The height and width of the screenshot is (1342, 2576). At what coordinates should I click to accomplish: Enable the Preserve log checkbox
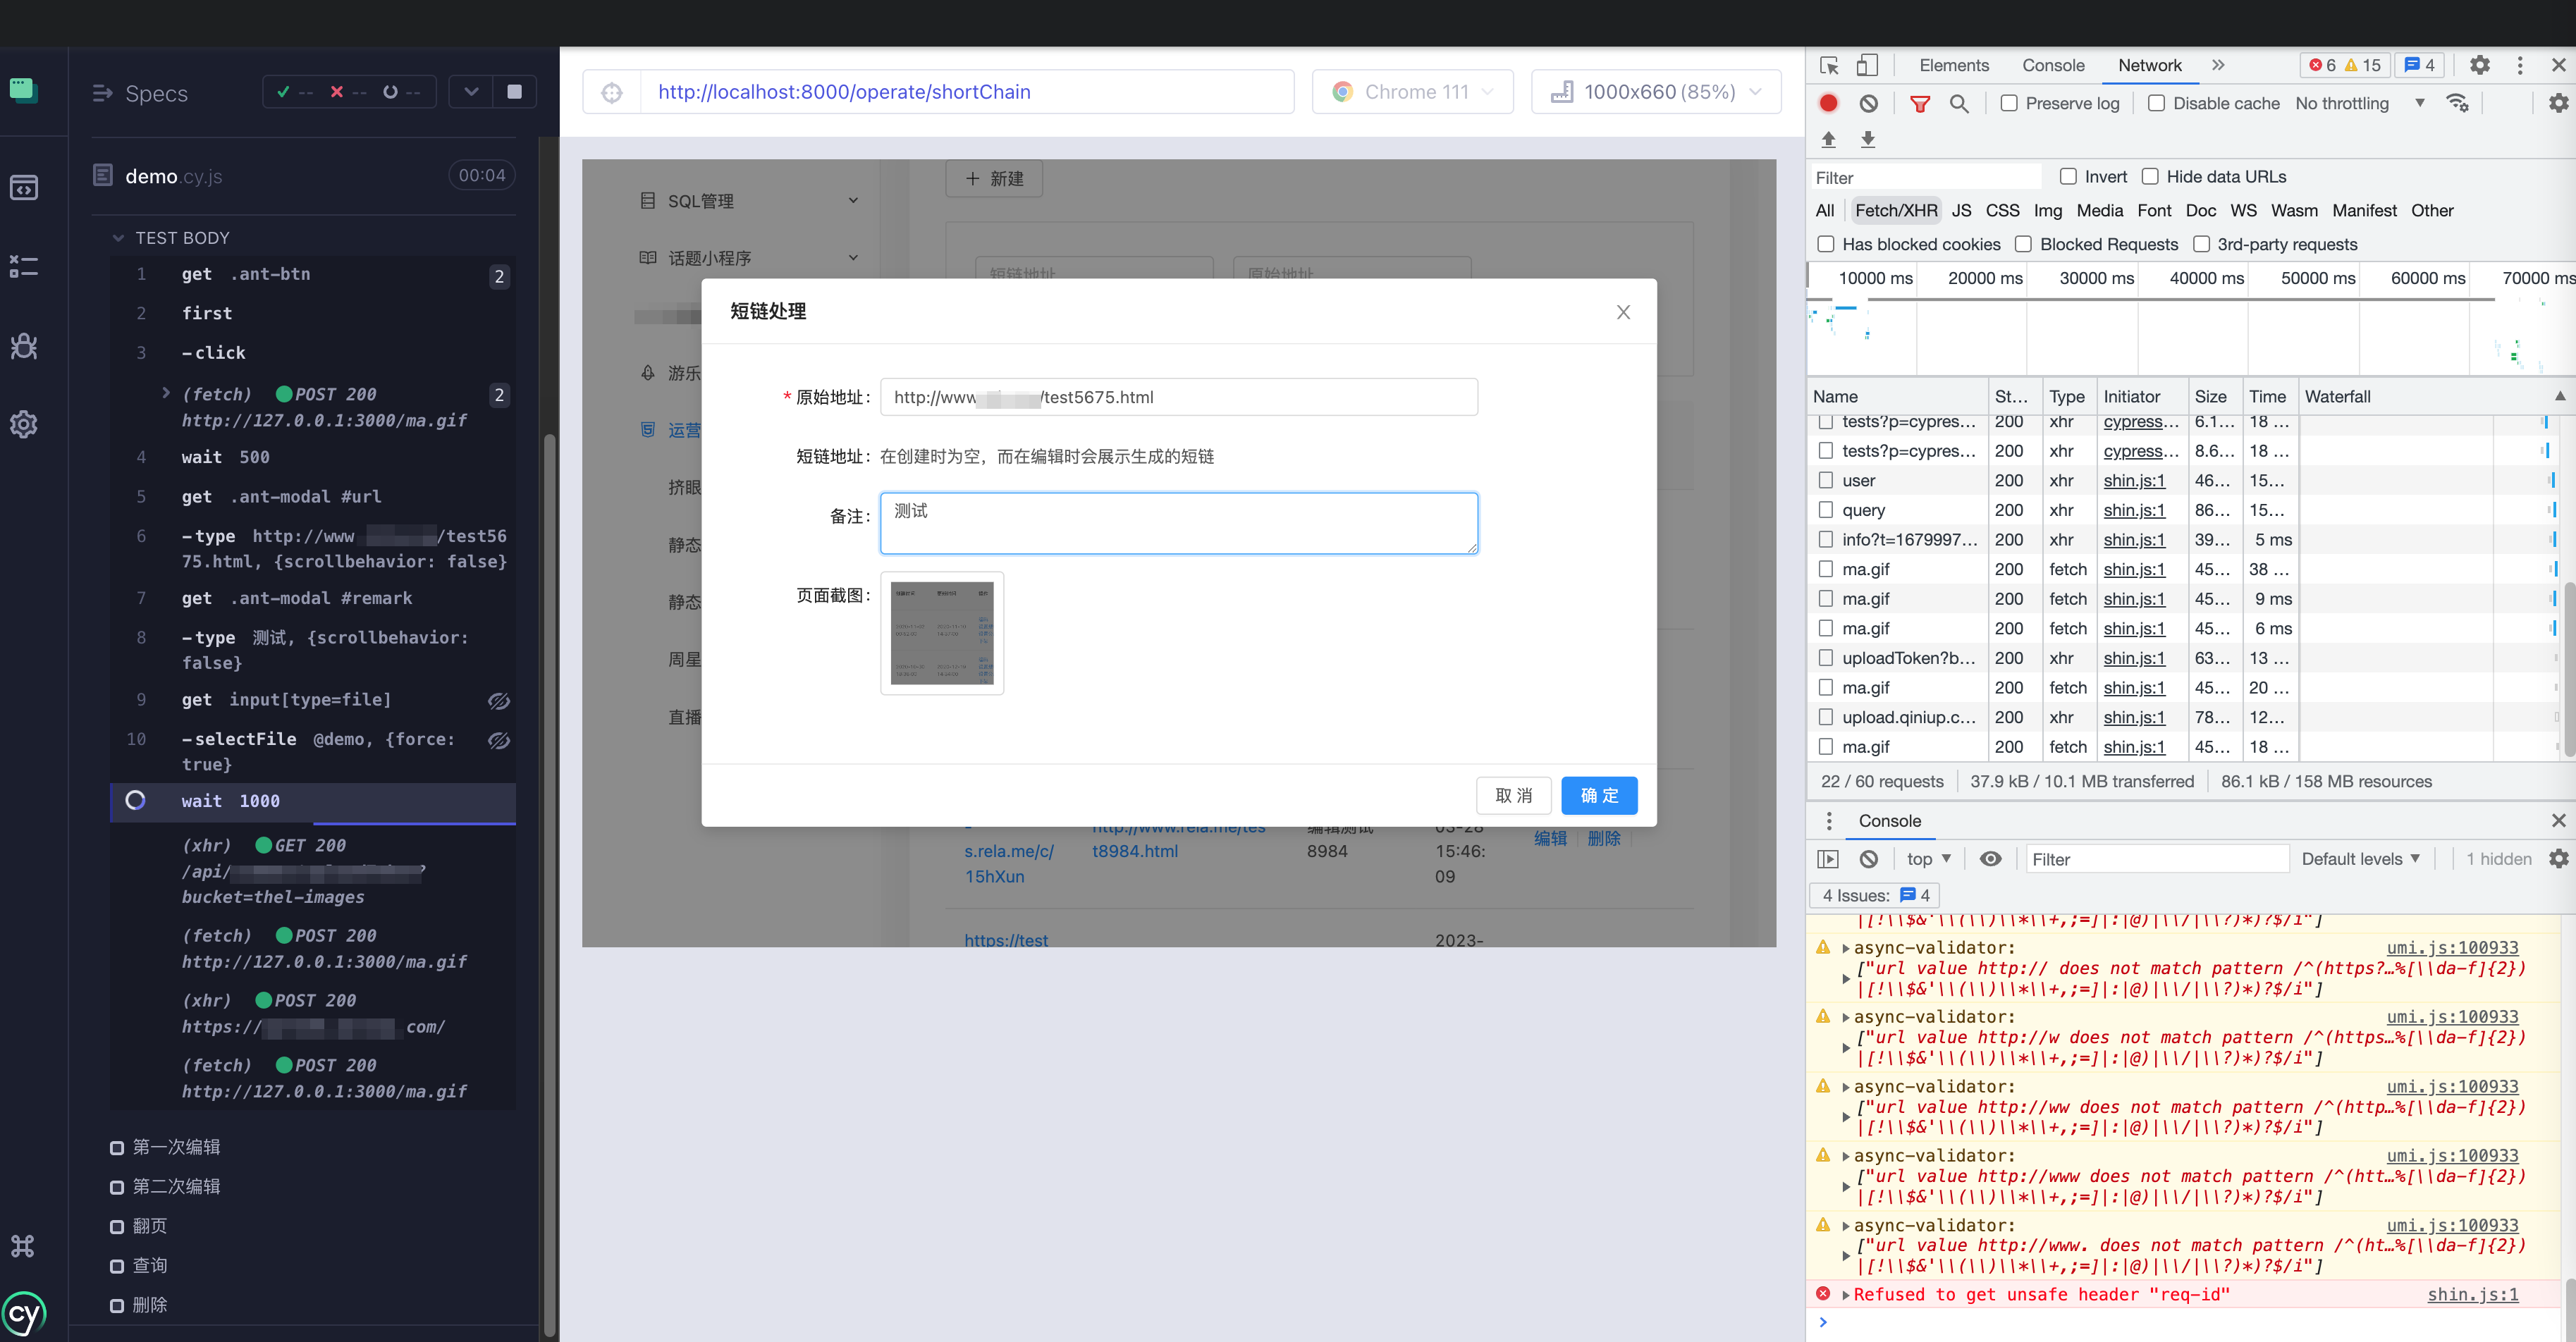(x=2008, y=103)
